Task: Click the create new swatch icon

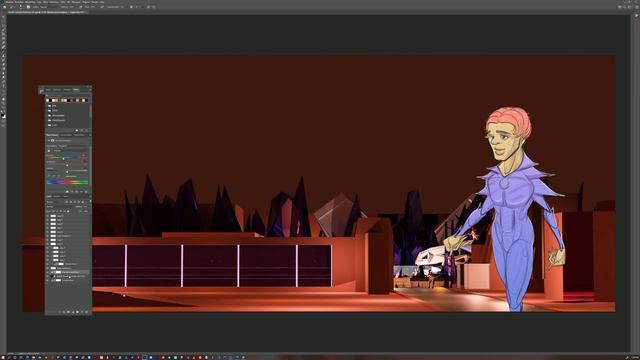Action: point(82,130)
